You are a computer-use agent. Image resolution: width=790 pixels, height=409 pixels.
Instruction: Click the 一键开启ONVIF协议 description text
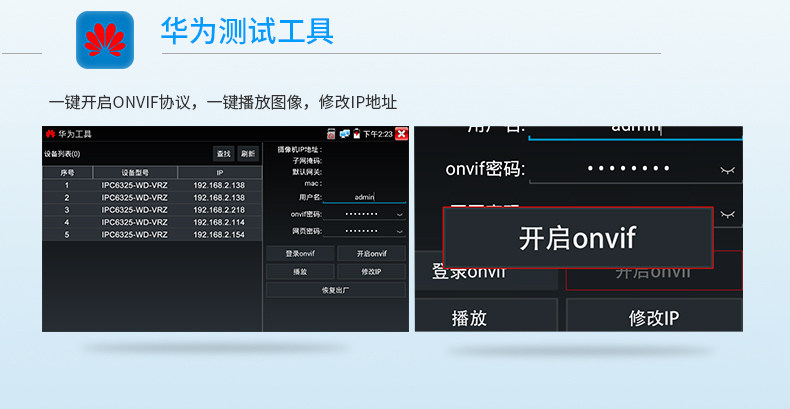(120, 102)
